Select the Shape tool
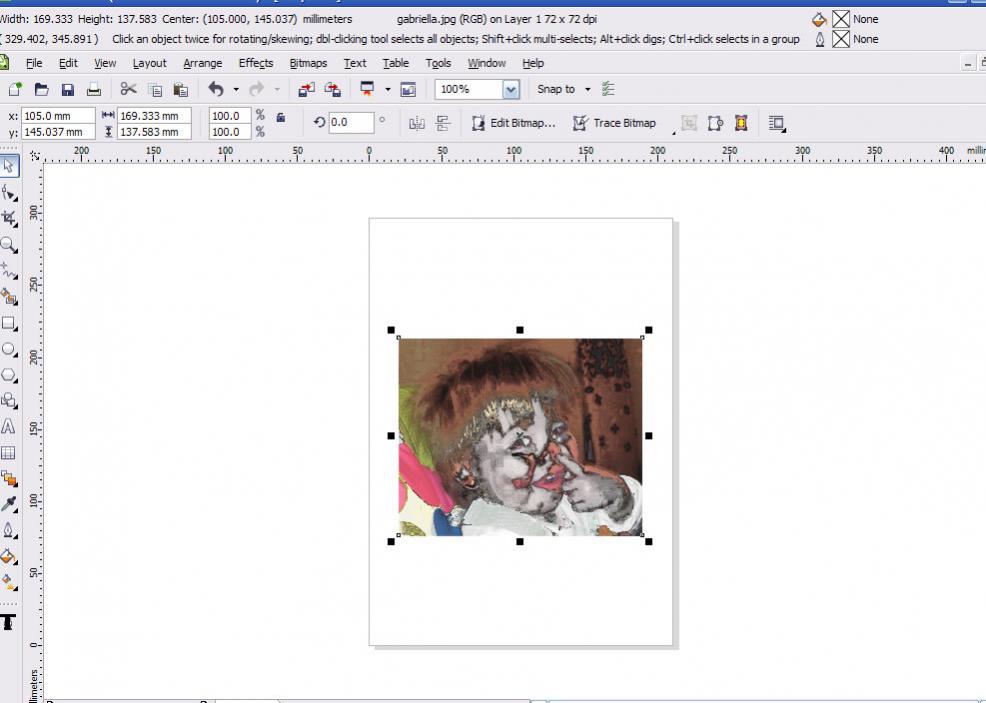Image resolution: width=986 pixels, height=703 pixels. (x=9, y=192)
